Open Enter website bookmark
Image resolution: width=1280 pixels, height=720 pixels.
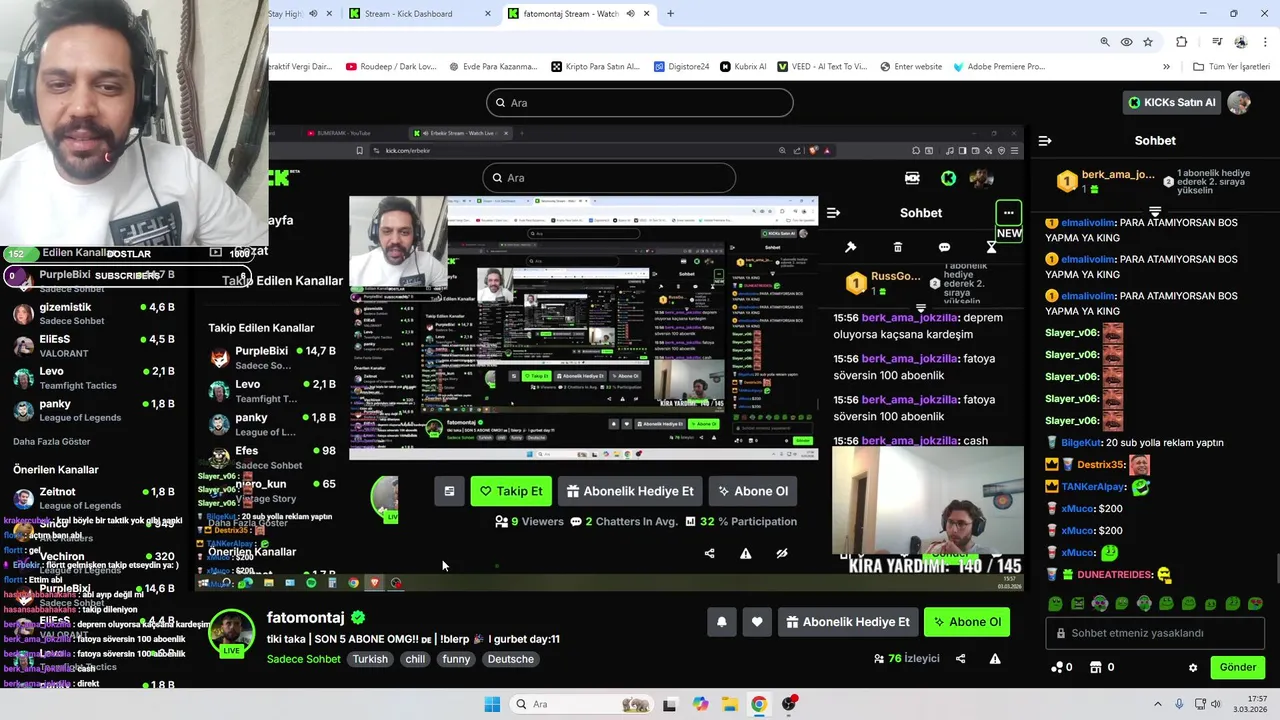(x=911, y=67)
